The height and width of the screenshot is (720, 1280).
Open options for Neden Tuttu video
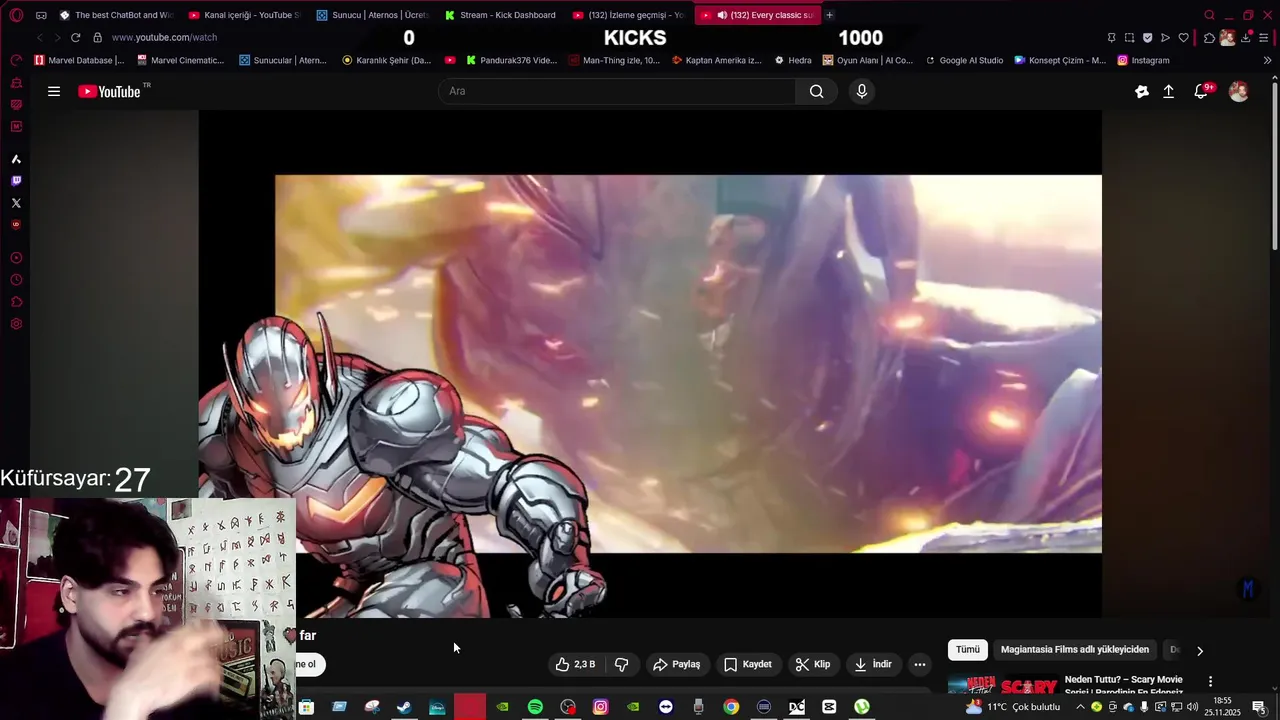pyautogui.click(x=1210, y=681)
